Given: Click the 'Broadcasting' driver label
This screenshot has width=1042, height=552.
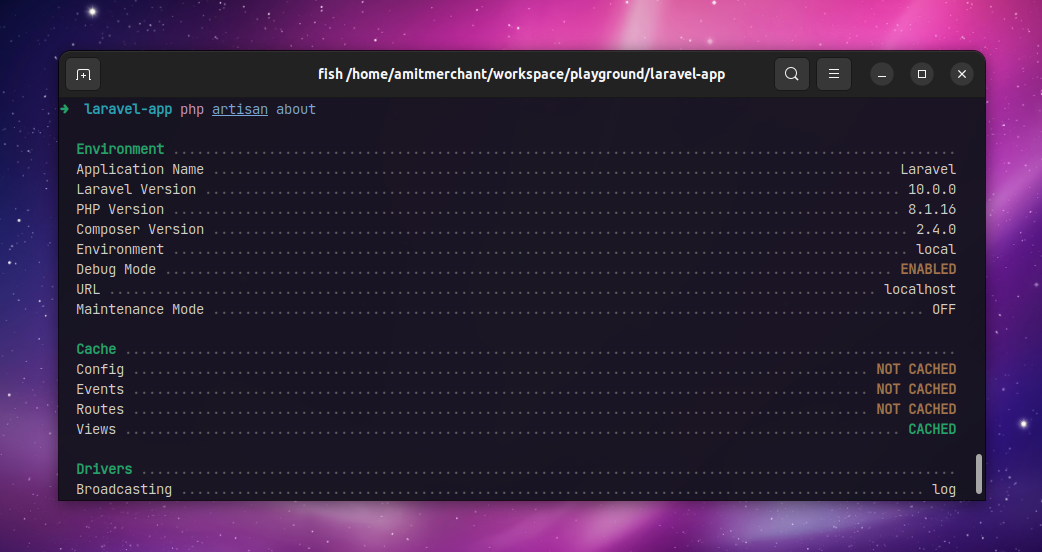Looking at the screenshot, I should pos(124,490).
